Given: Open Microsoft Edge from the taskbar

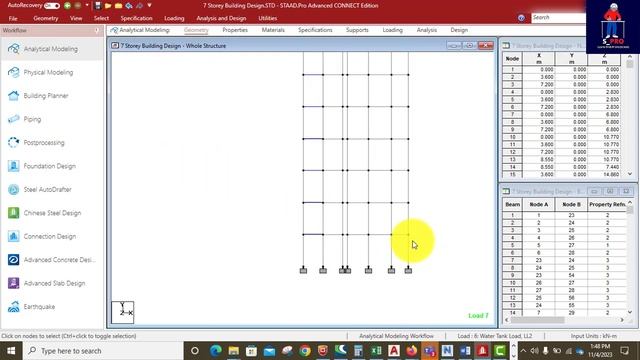Looking at the screenshot, I should tap(216, 351).
